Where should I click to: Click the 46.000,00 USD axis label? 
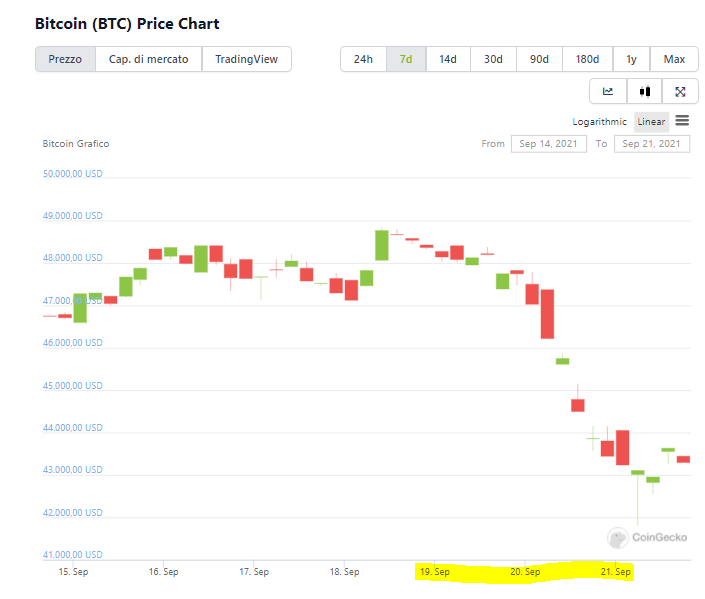tap(73, 343)
